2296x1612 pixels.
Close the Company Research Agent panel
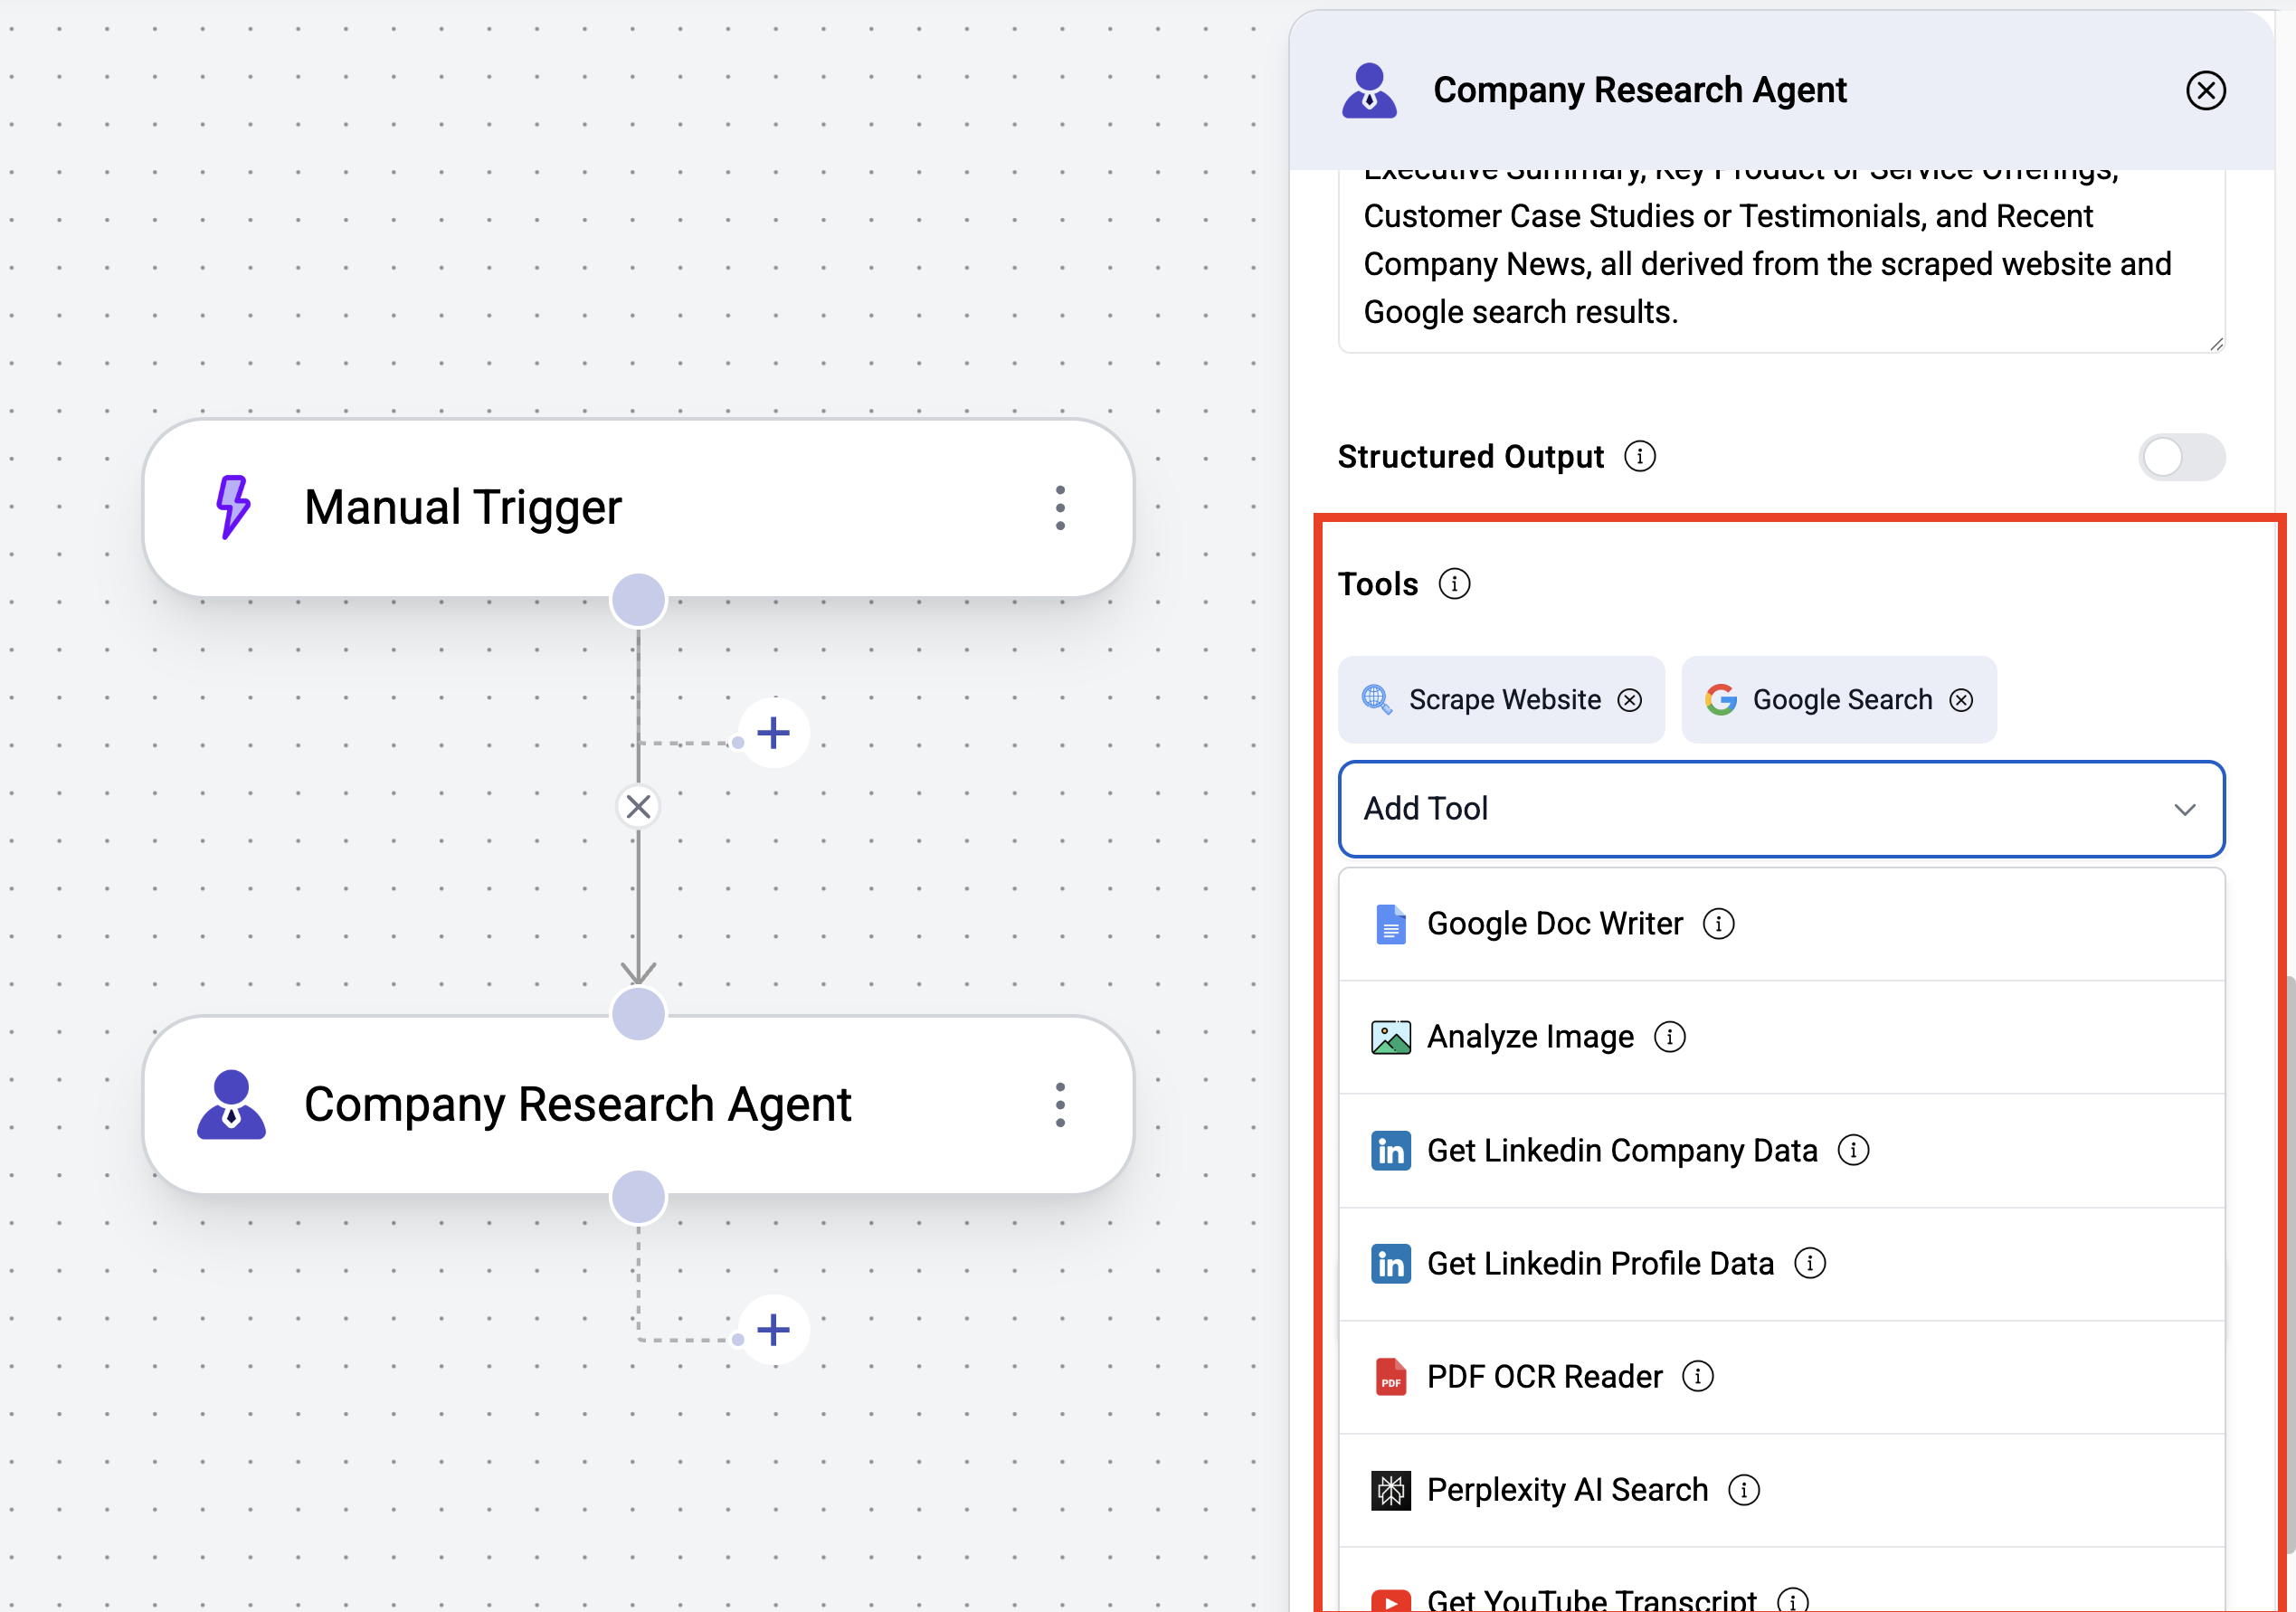coord(2206,90)
